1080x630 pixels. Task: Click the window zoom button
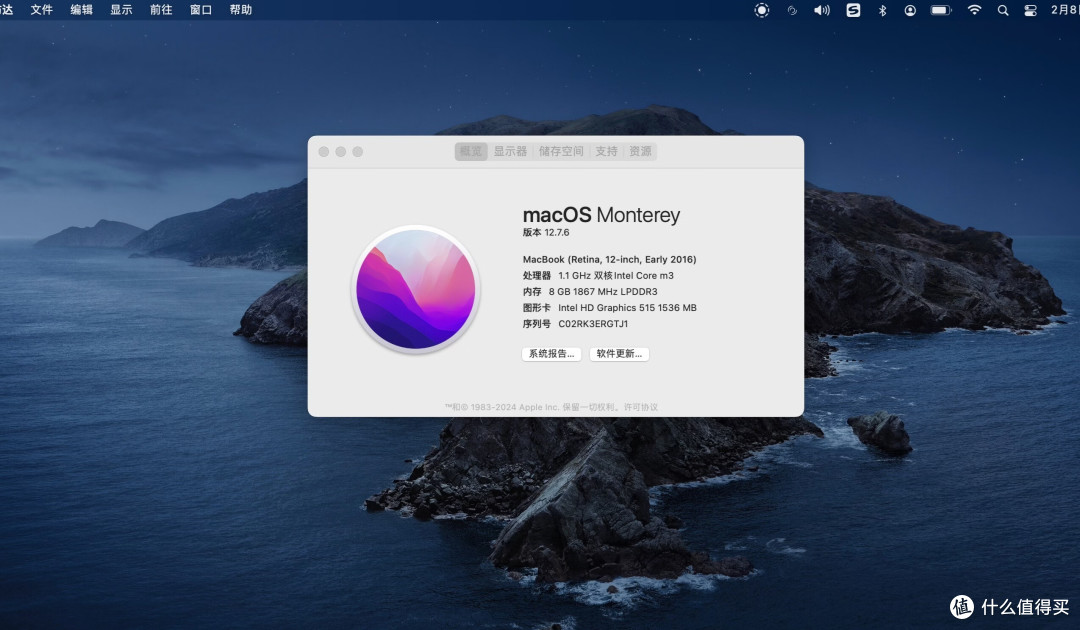point(357,151)
